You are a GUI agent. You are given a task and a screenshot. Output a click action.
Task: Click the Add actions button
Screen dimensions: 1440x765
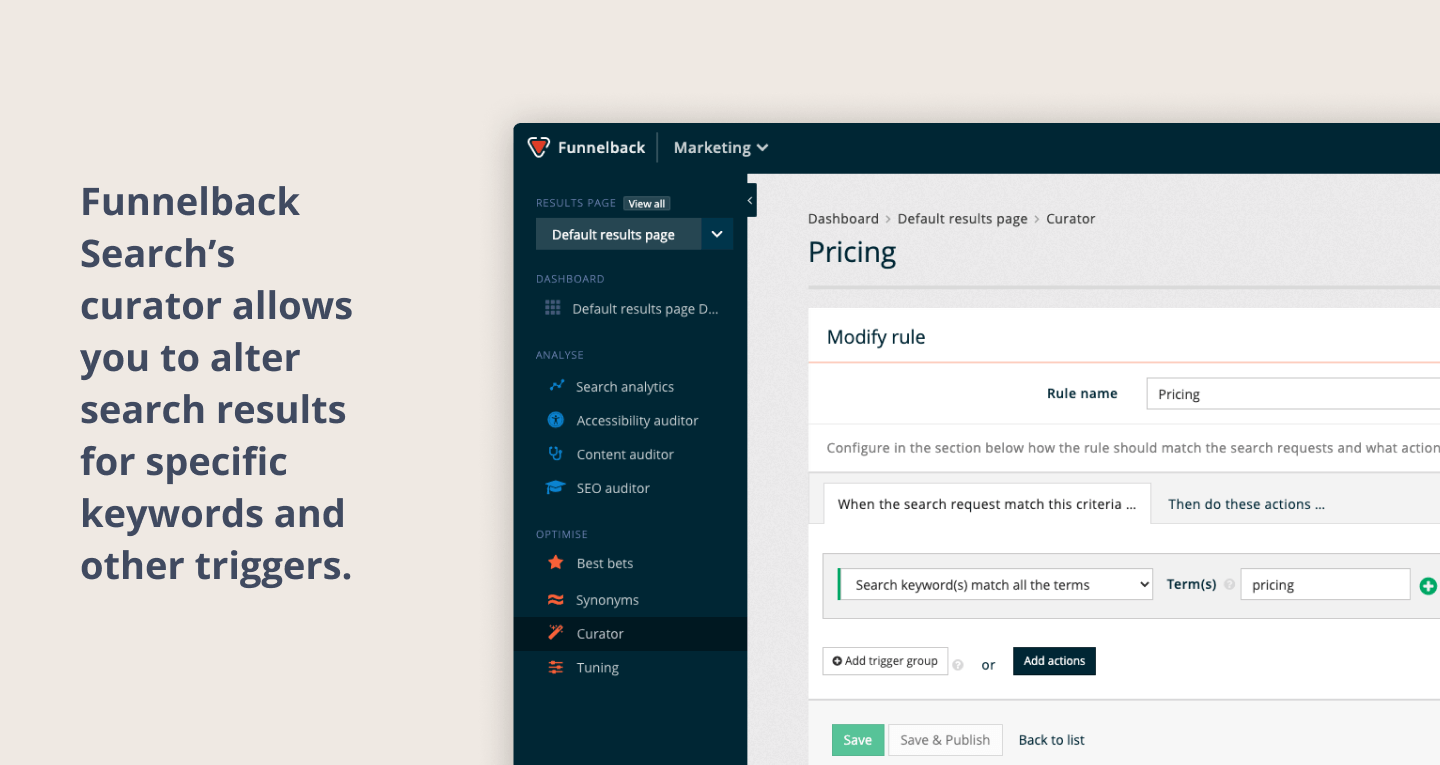point(1054,661)
